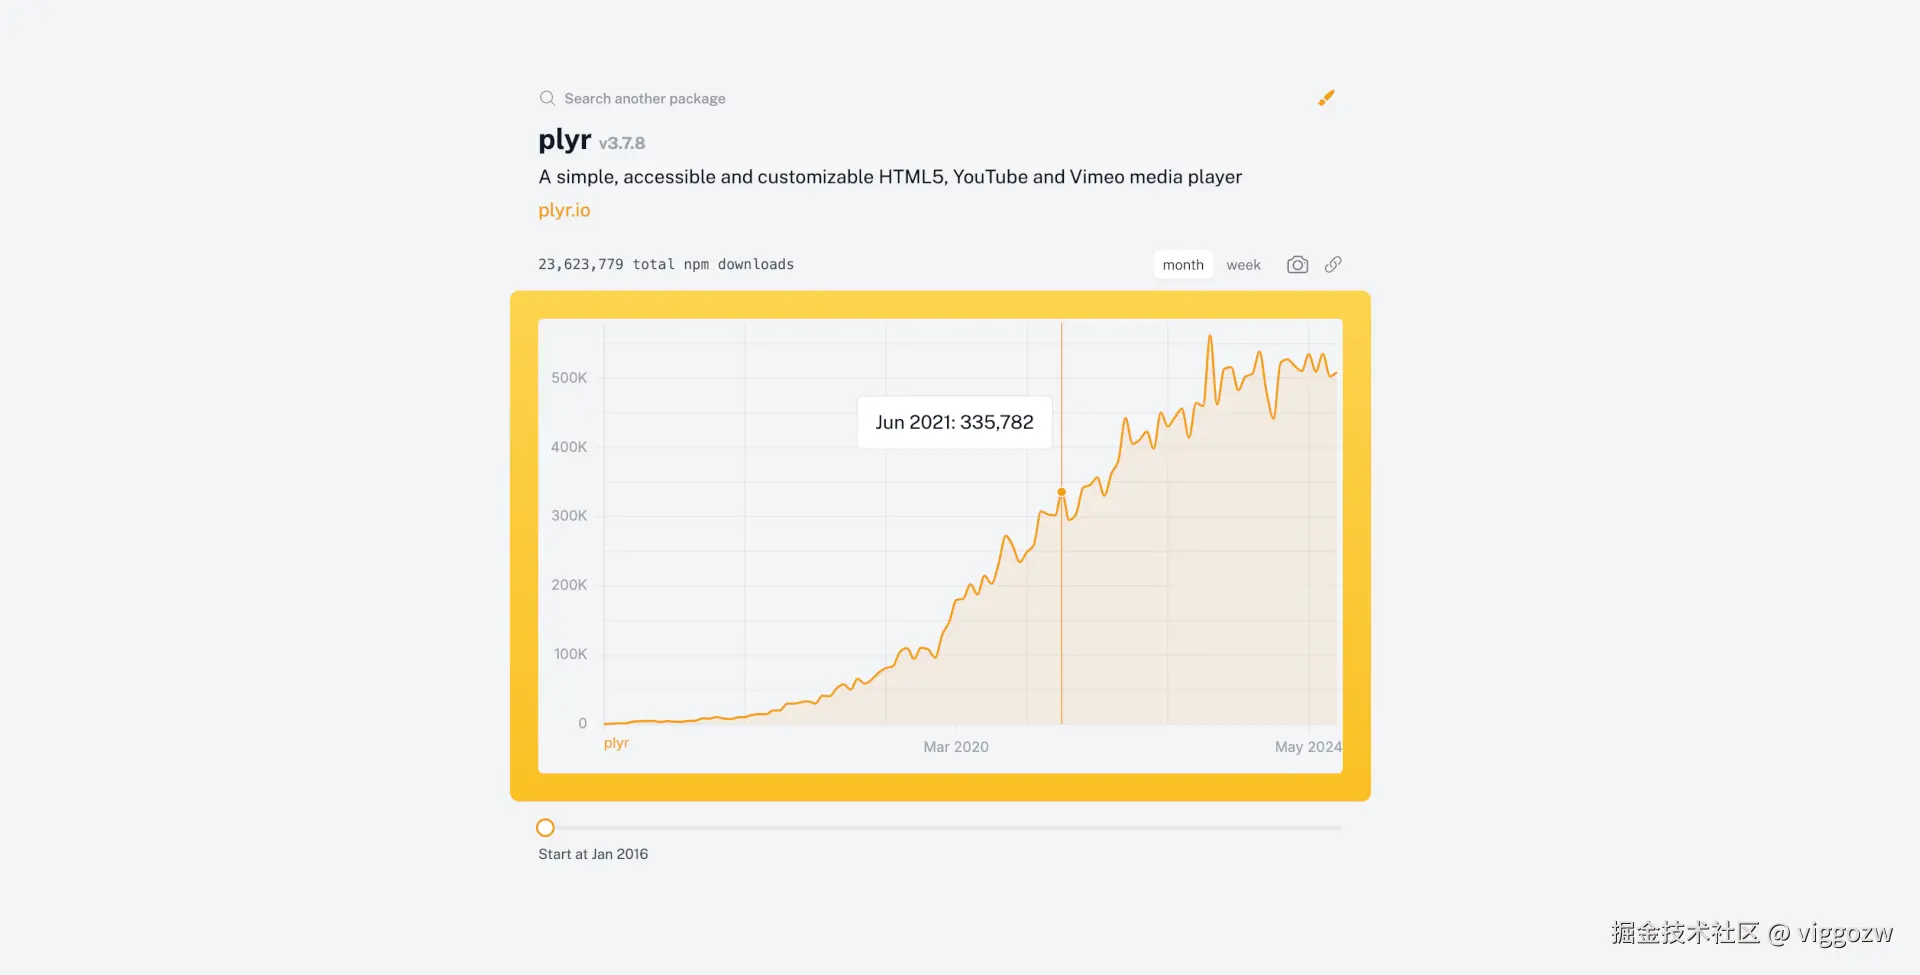1920x975 pixels.
Task: Click the plyr legend label under chart
Action: point(616,743)
